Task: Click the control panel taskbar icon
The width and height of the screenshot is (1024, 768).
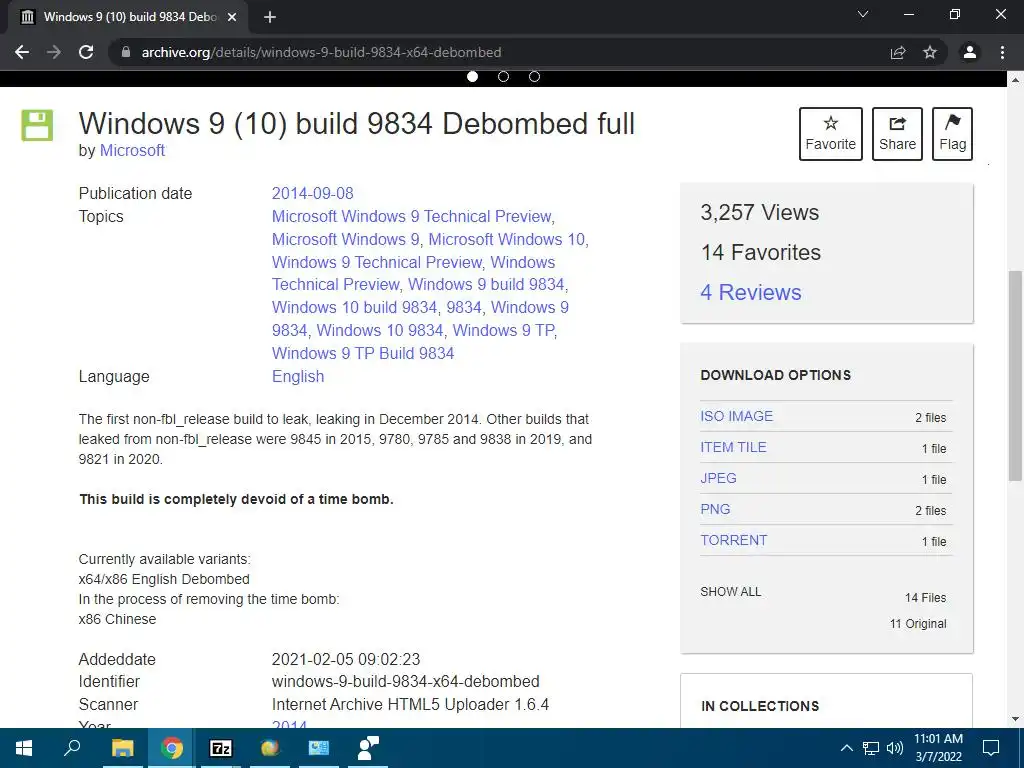Action: (x=319, y=748)
